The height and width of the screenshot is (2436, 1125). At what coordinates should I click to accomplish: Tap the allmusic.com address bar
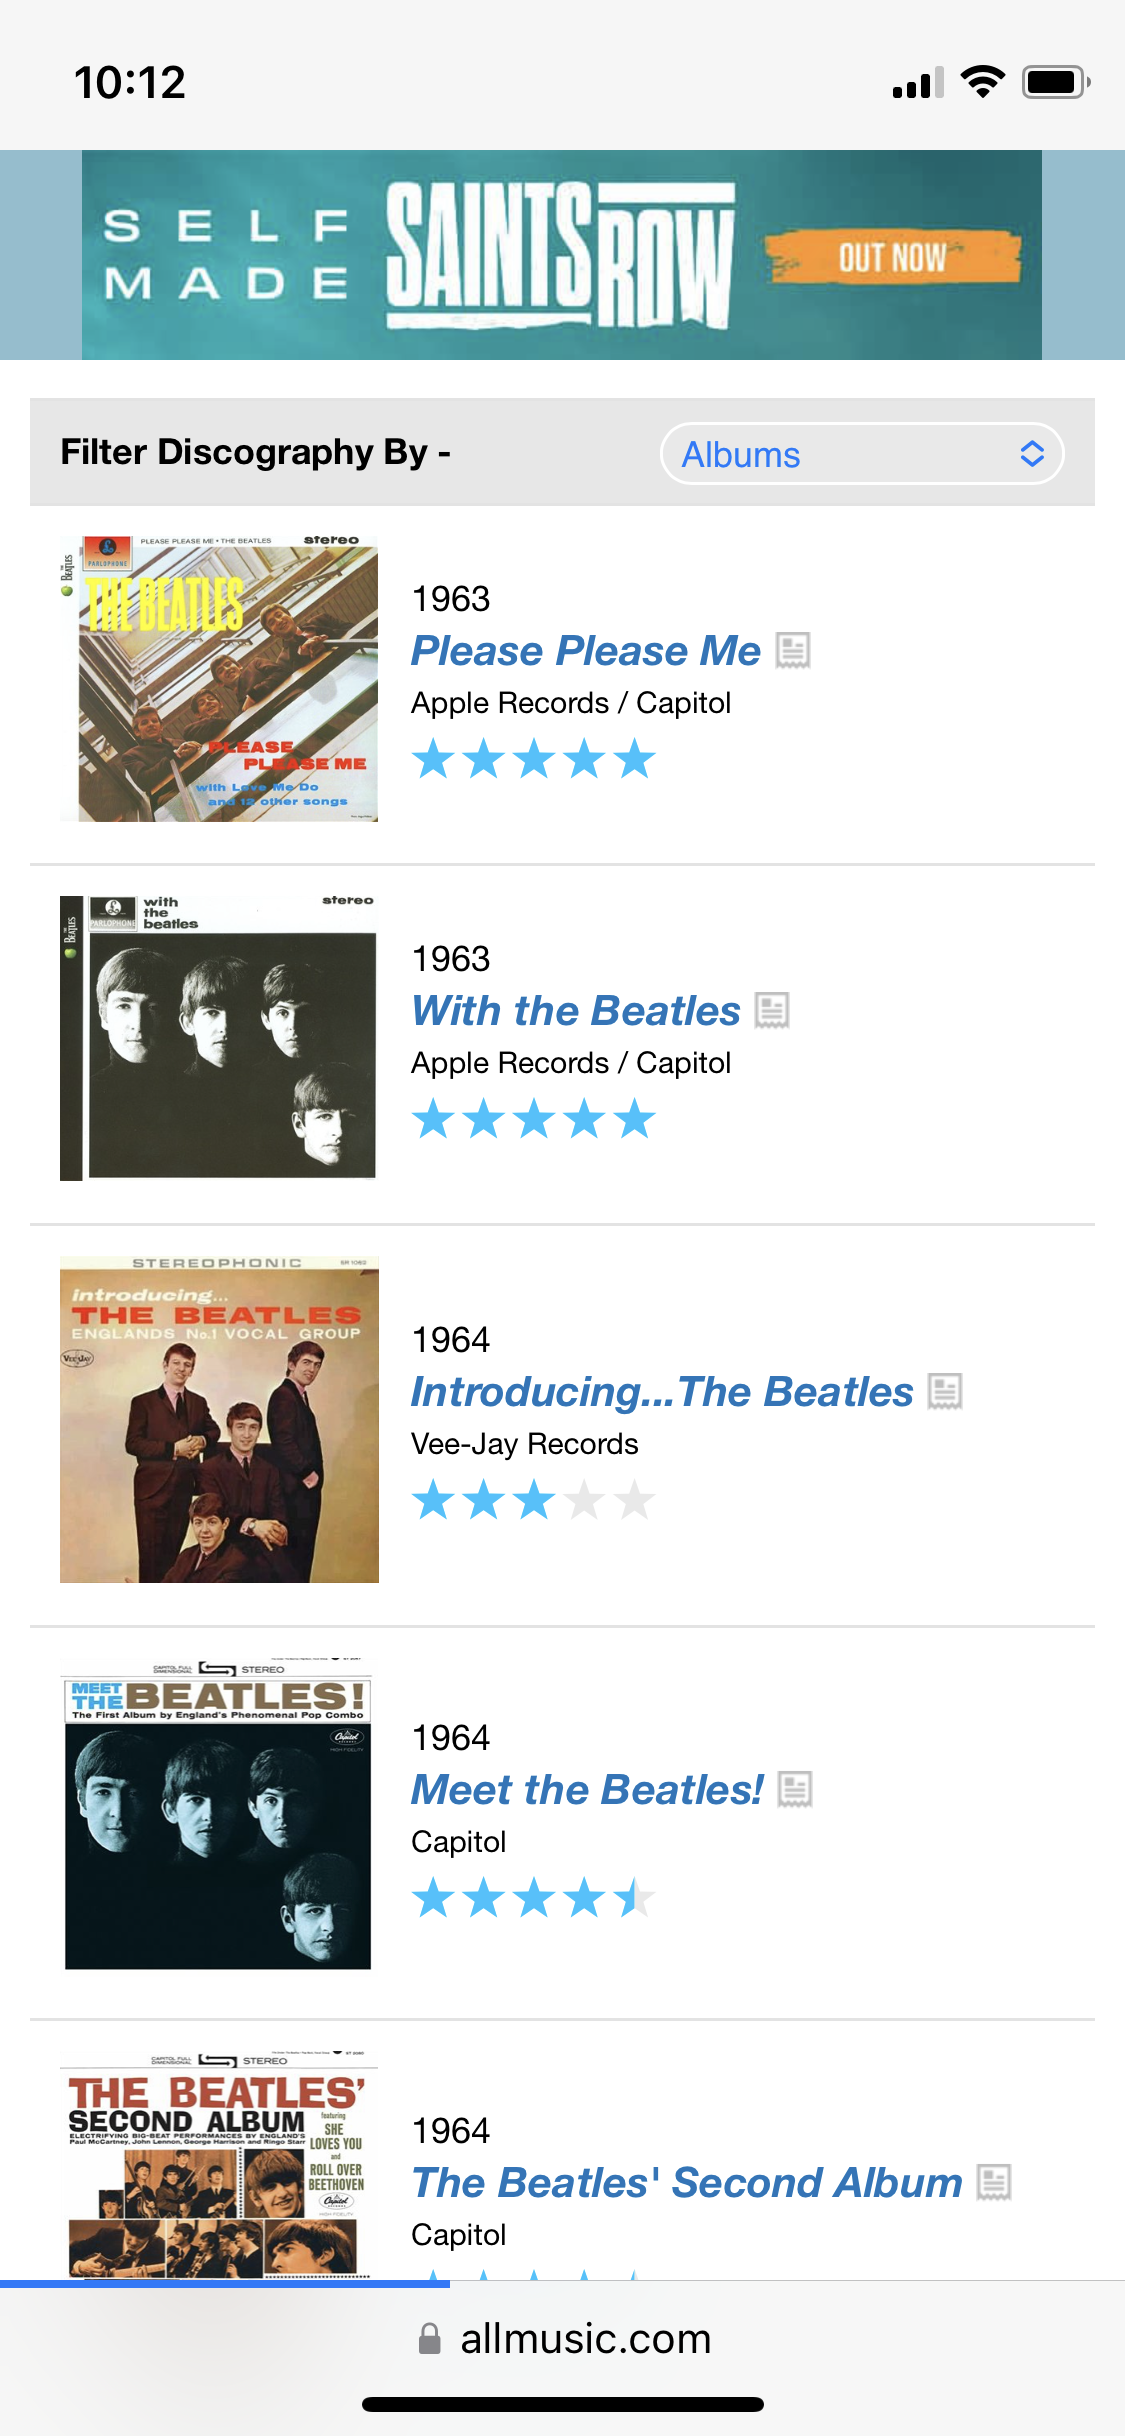[585, 2339]
